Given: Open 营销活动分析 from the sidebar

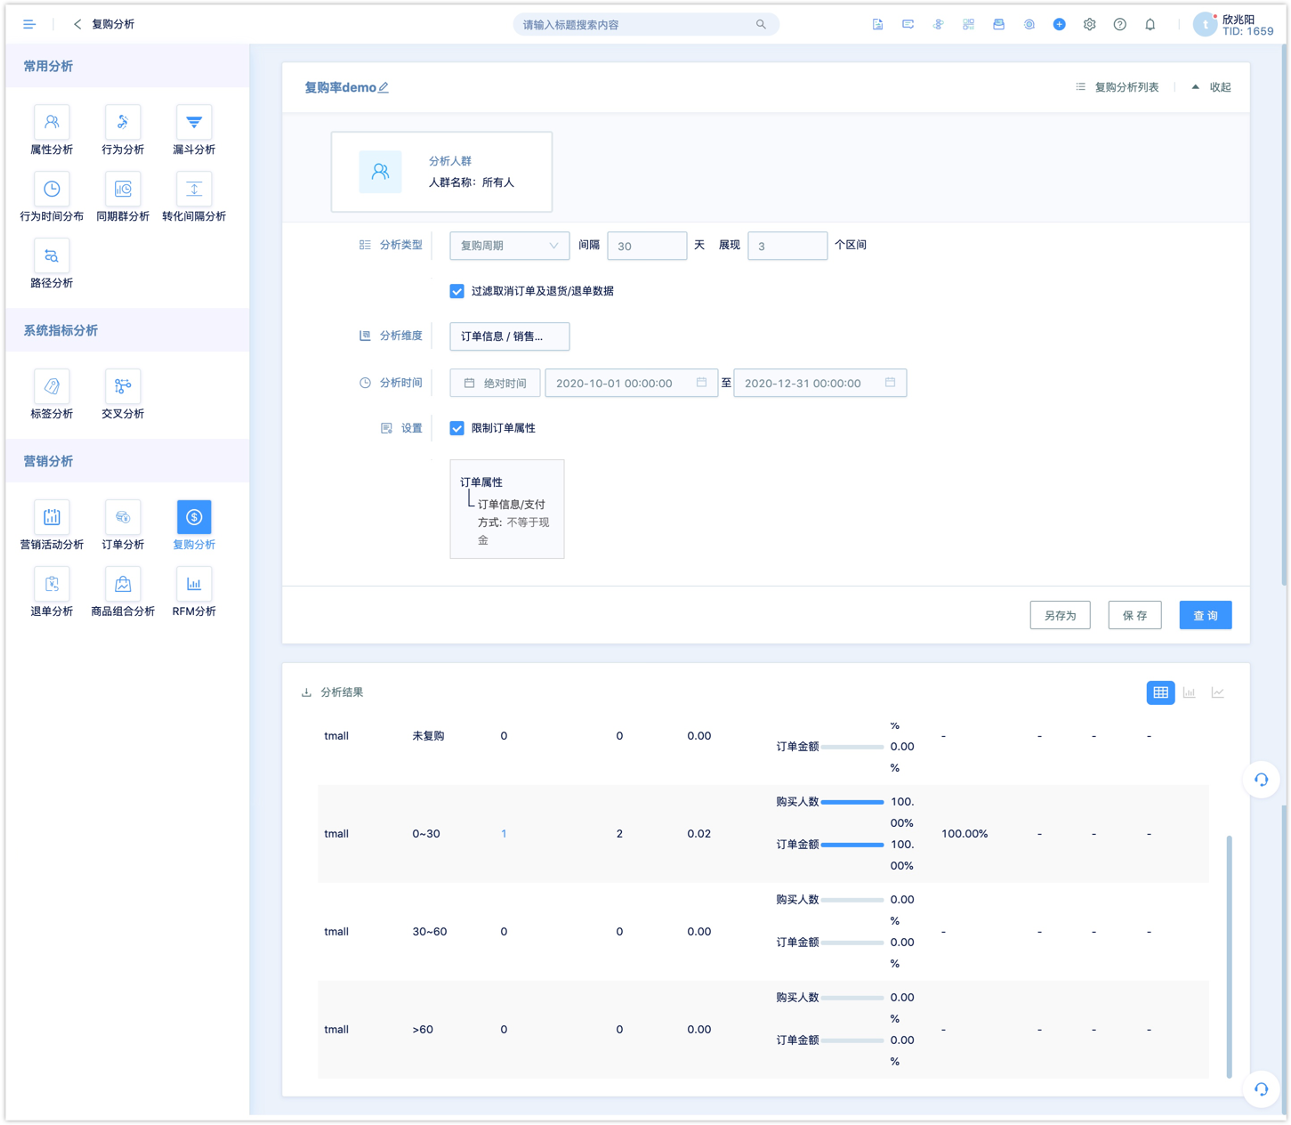Looking at the screenshot, I should (x=51, y=526).
